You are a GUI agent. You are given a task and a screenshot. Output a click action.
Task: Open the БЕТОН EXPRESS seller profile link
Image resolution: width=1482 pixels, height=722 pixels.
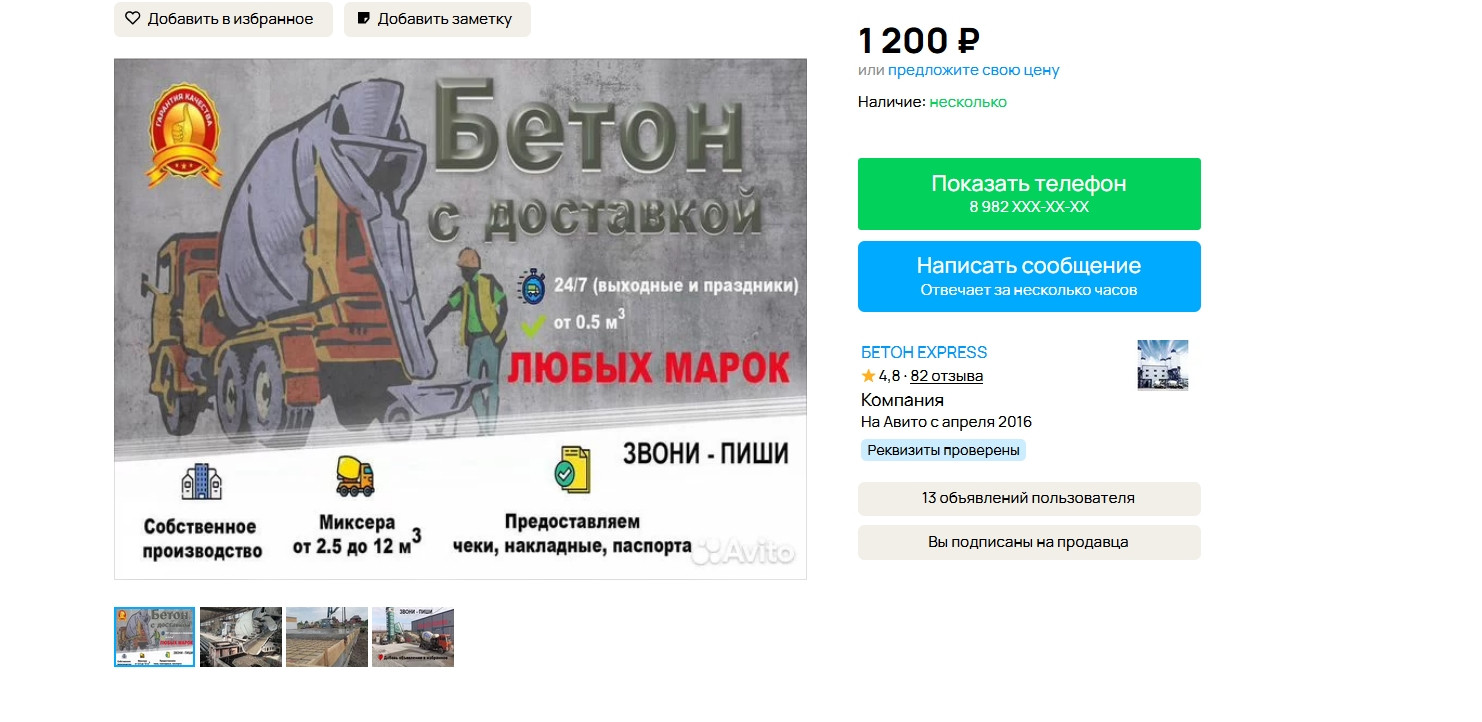924,352
